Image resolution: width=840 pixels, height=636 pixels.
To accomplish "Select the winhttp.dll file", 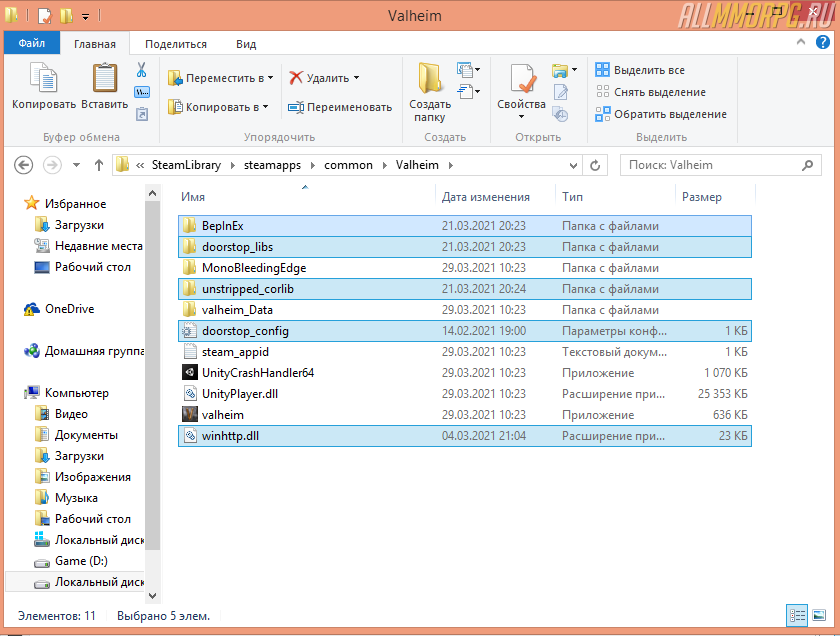I will pyautogui.click(x=464, y=436).
